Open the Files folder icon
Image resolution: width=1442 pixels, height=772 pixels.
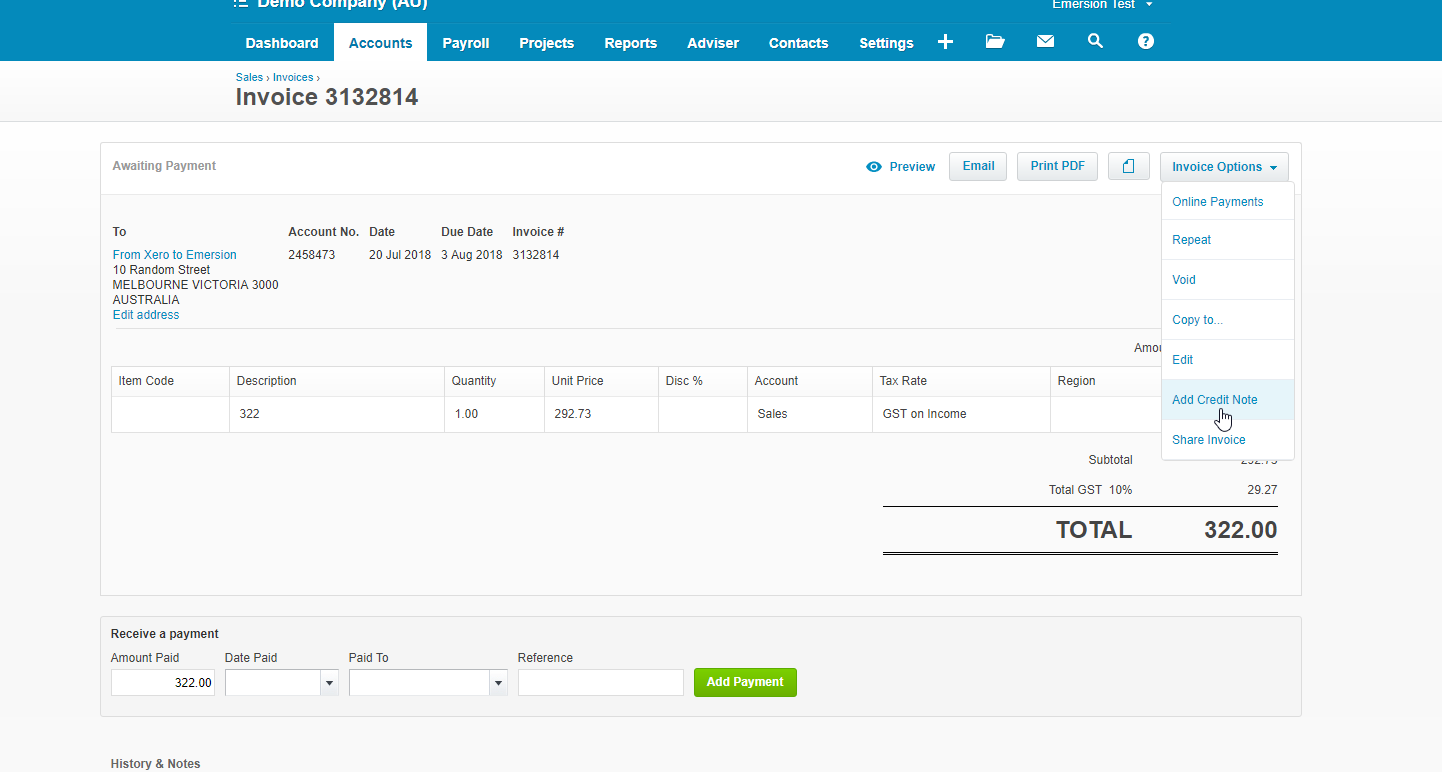(x=995, y=42)
